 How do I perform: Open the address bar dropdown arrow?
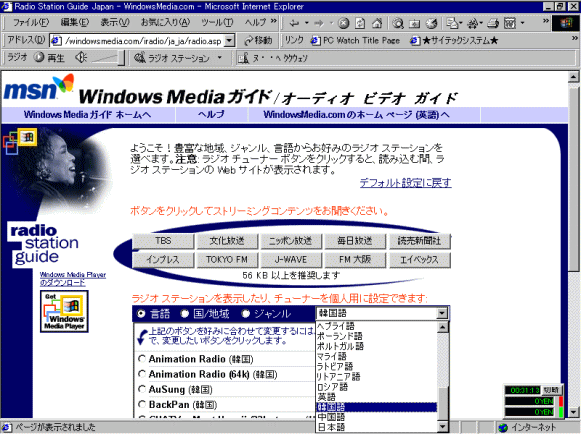230,40
